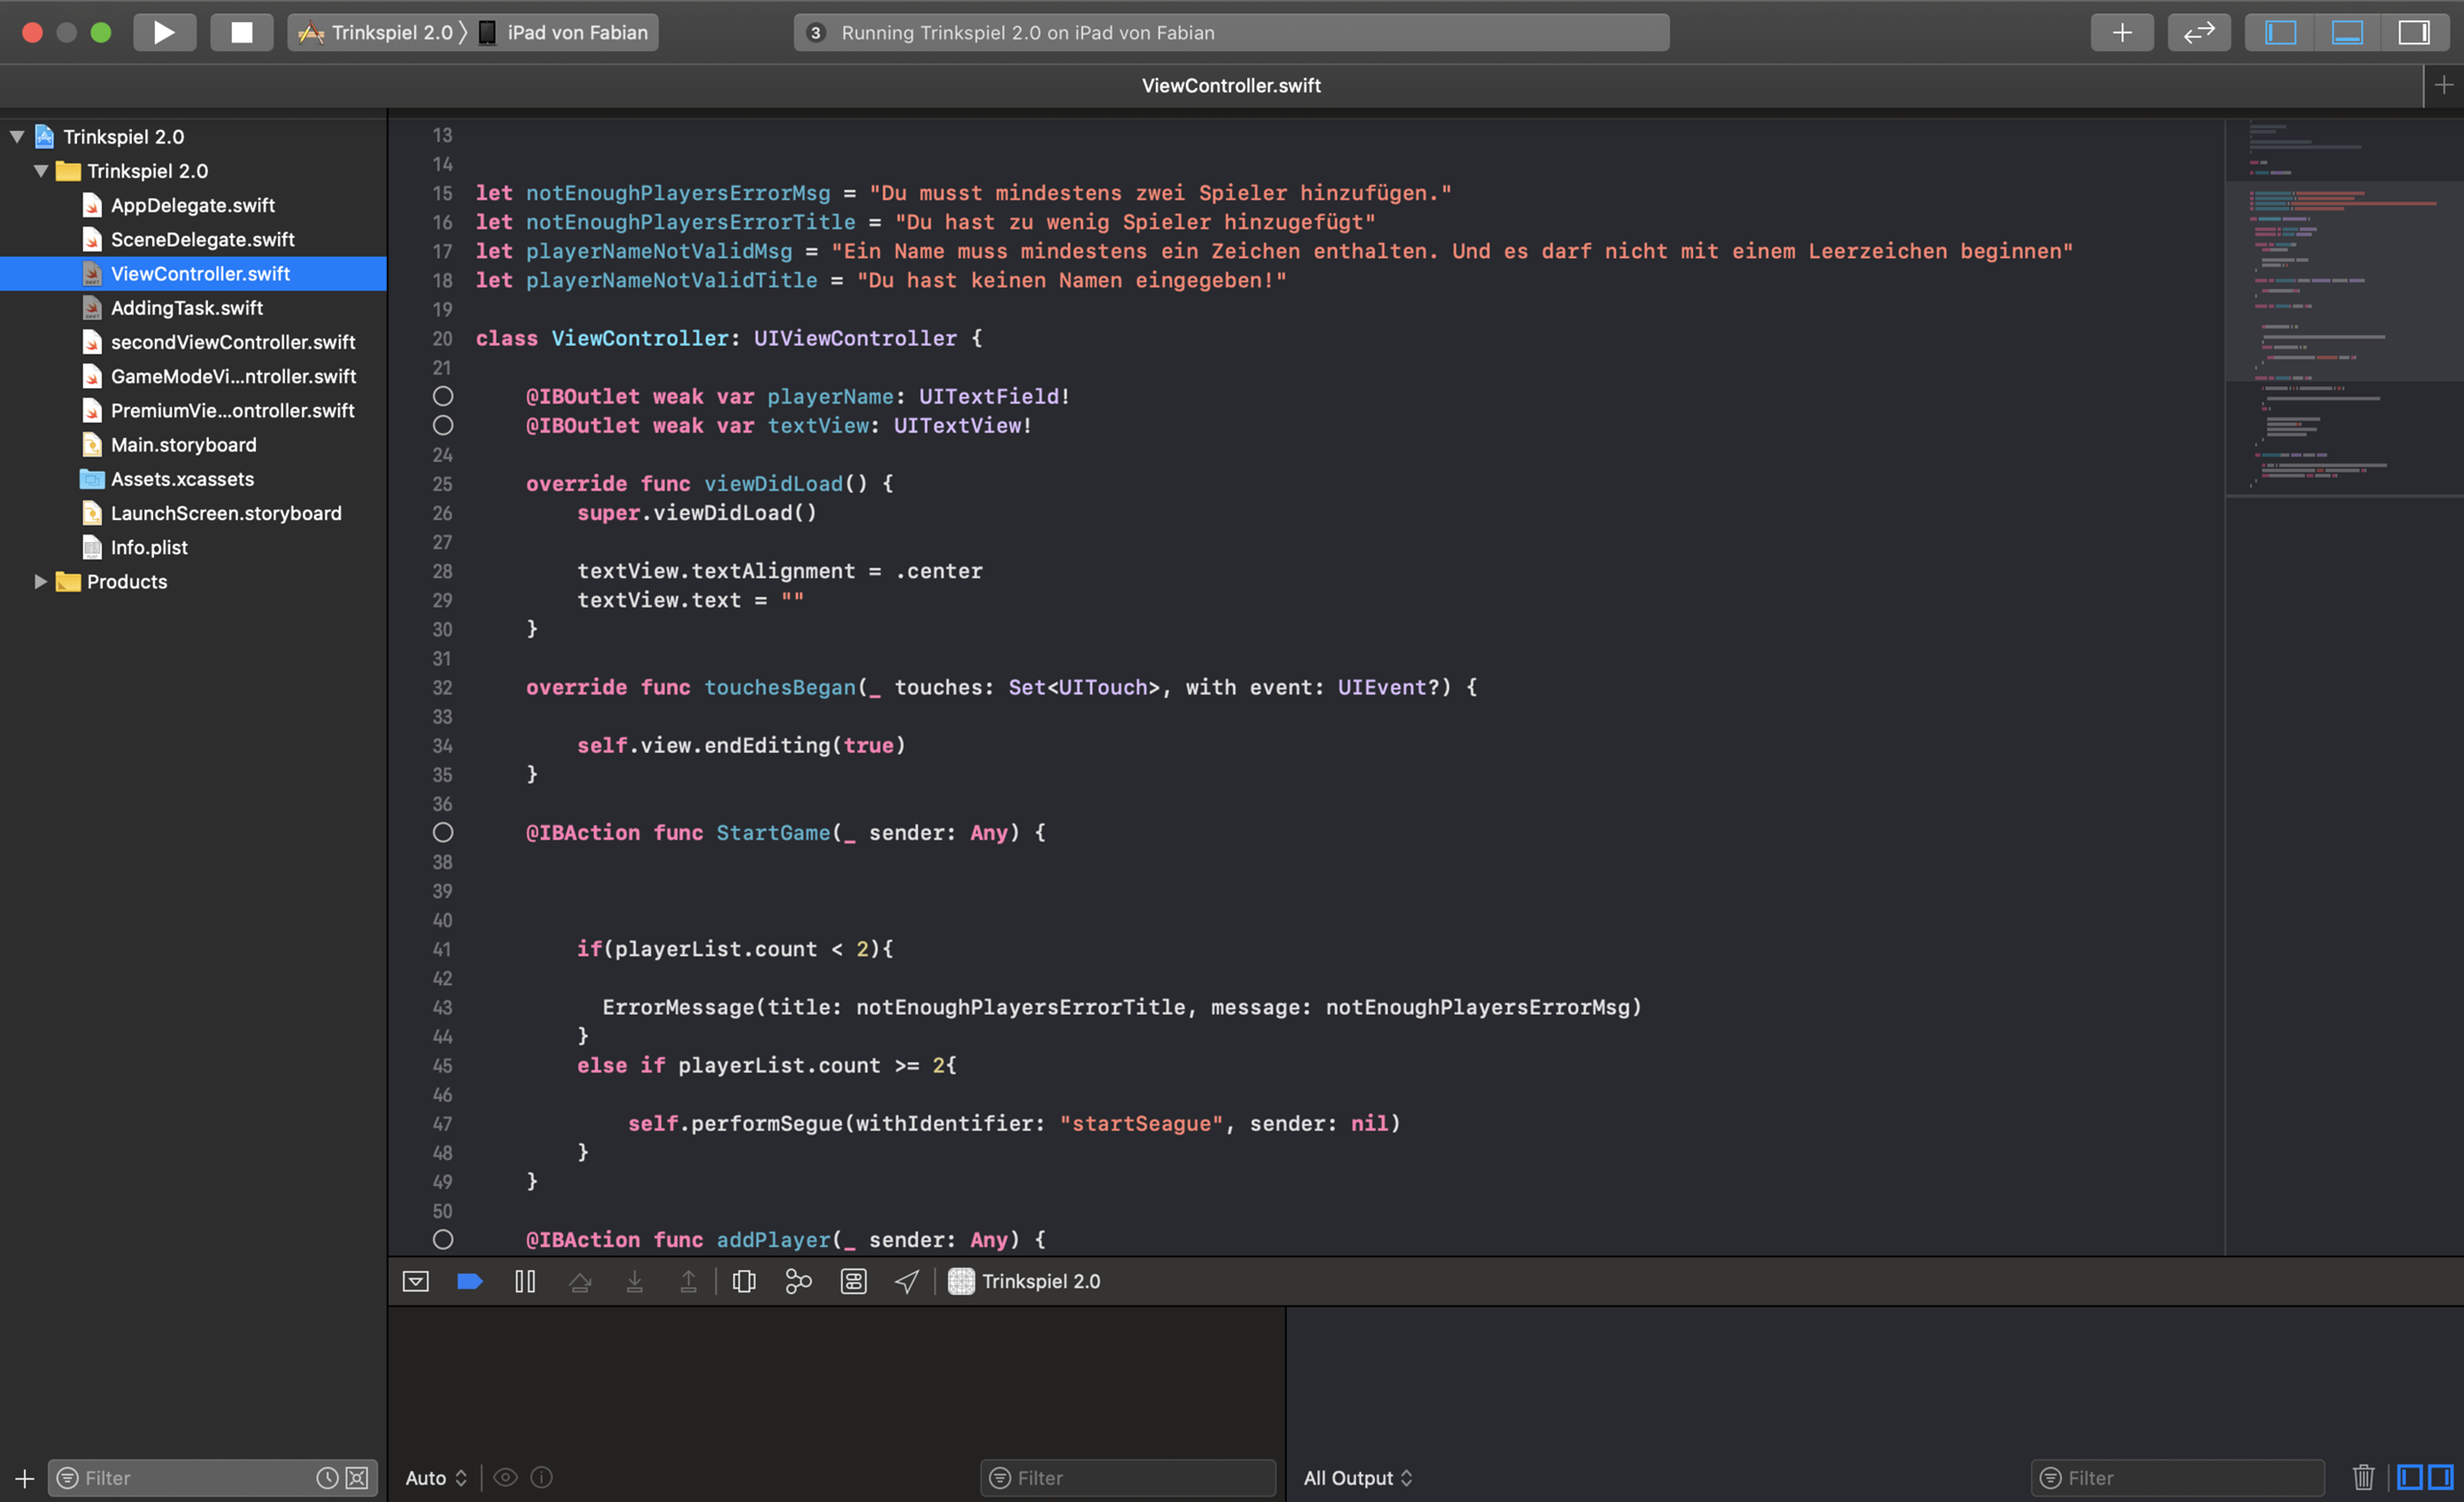2464x1502 pixels.
Task: Click Simulate Location arrow icon
Action: click(906, 1281)
